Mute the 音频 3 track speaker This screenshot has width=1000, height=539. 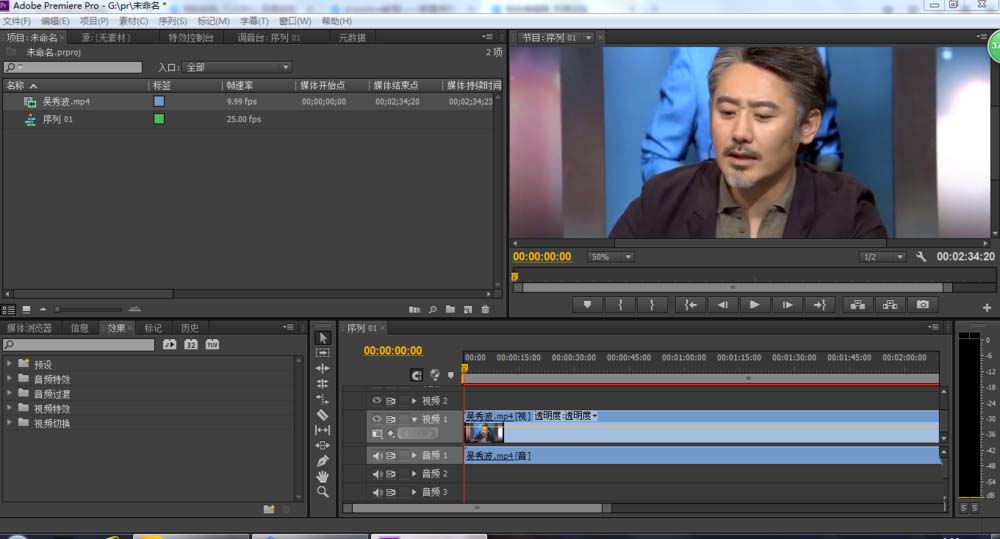[x=377, y=492]
